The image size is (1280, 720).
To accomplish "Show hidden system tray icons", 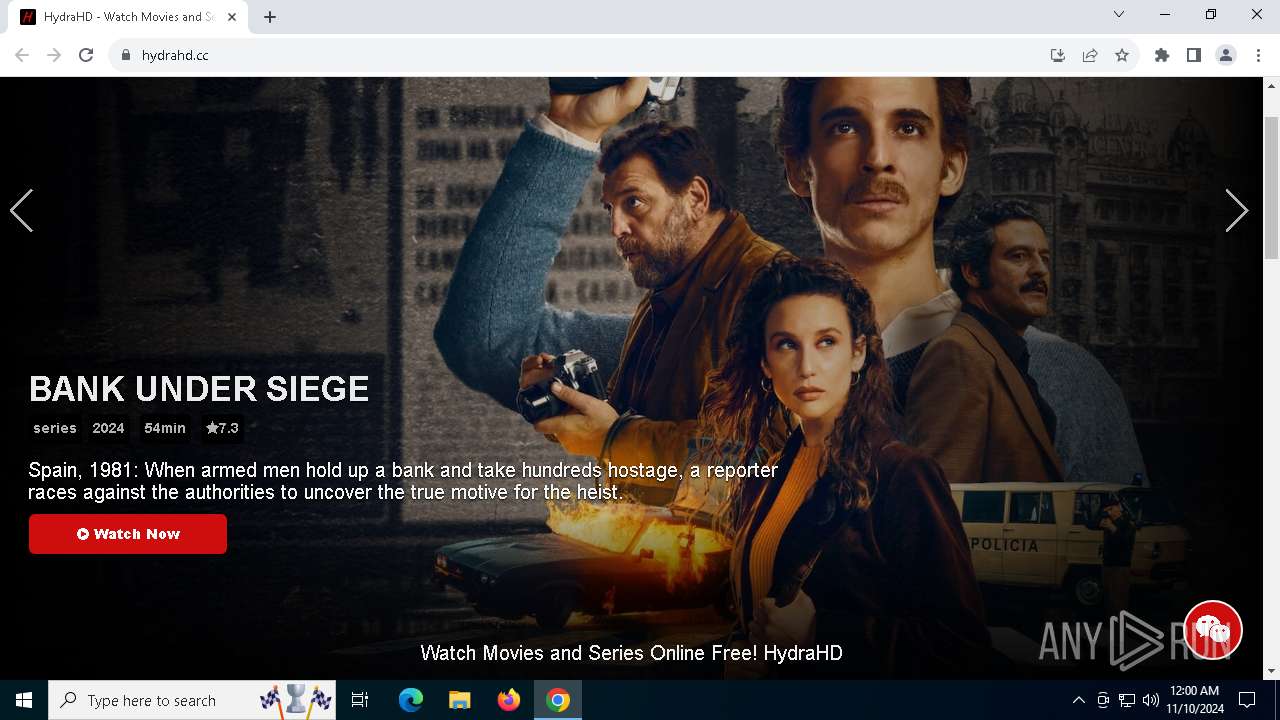I will 1078,700.
